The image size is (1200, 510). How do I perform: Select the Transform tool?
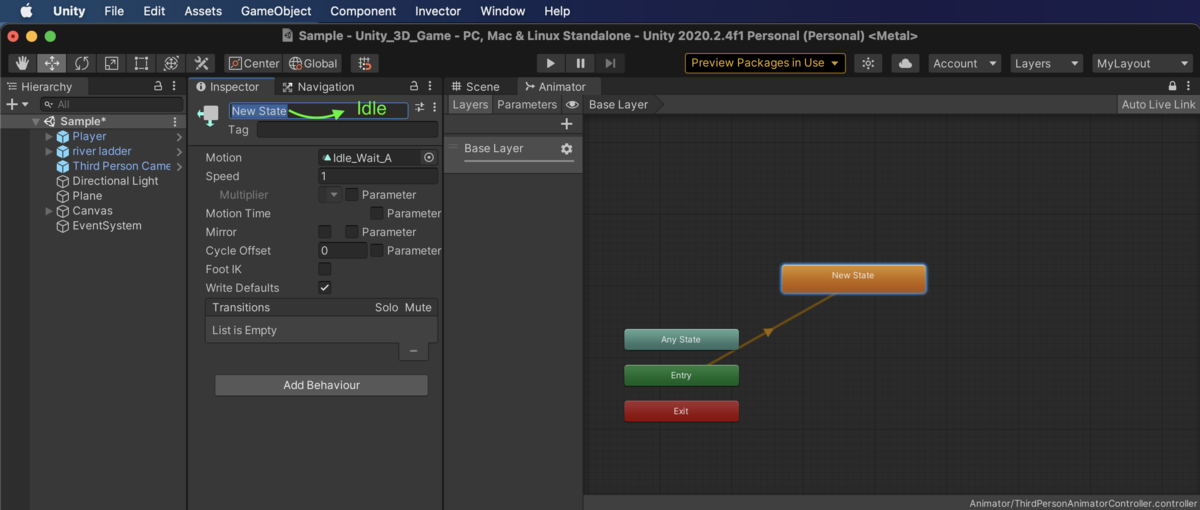click(171, 63)
